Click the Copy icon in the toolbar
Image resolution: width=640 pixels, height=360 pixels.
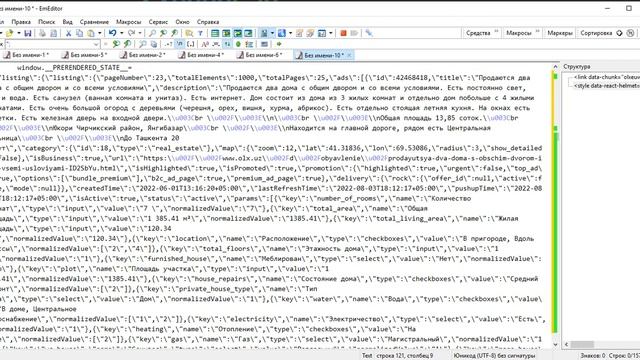point(80,33)
